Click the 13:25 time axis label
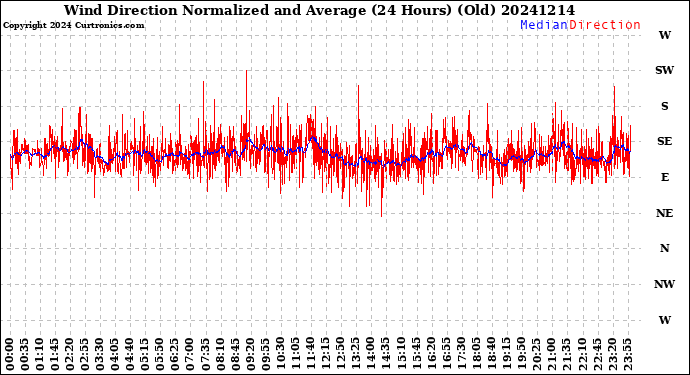 (355, 354)
